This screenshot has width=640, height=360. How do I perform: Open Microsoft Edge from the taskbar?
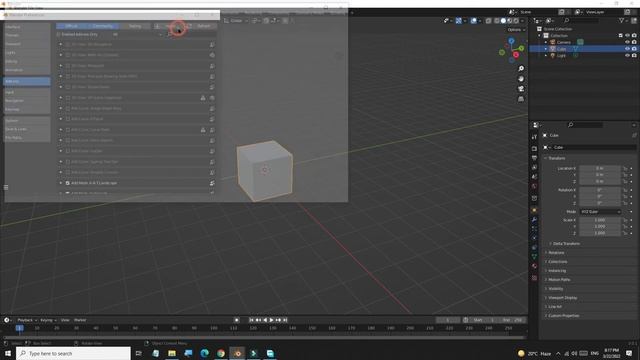point(204,353)
